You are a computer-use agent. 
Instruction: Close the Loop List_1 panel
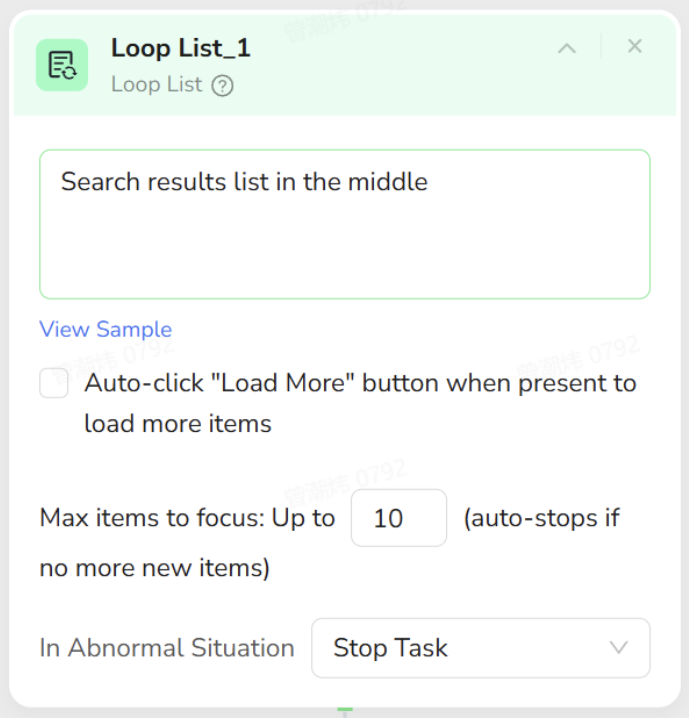point(634,46)
